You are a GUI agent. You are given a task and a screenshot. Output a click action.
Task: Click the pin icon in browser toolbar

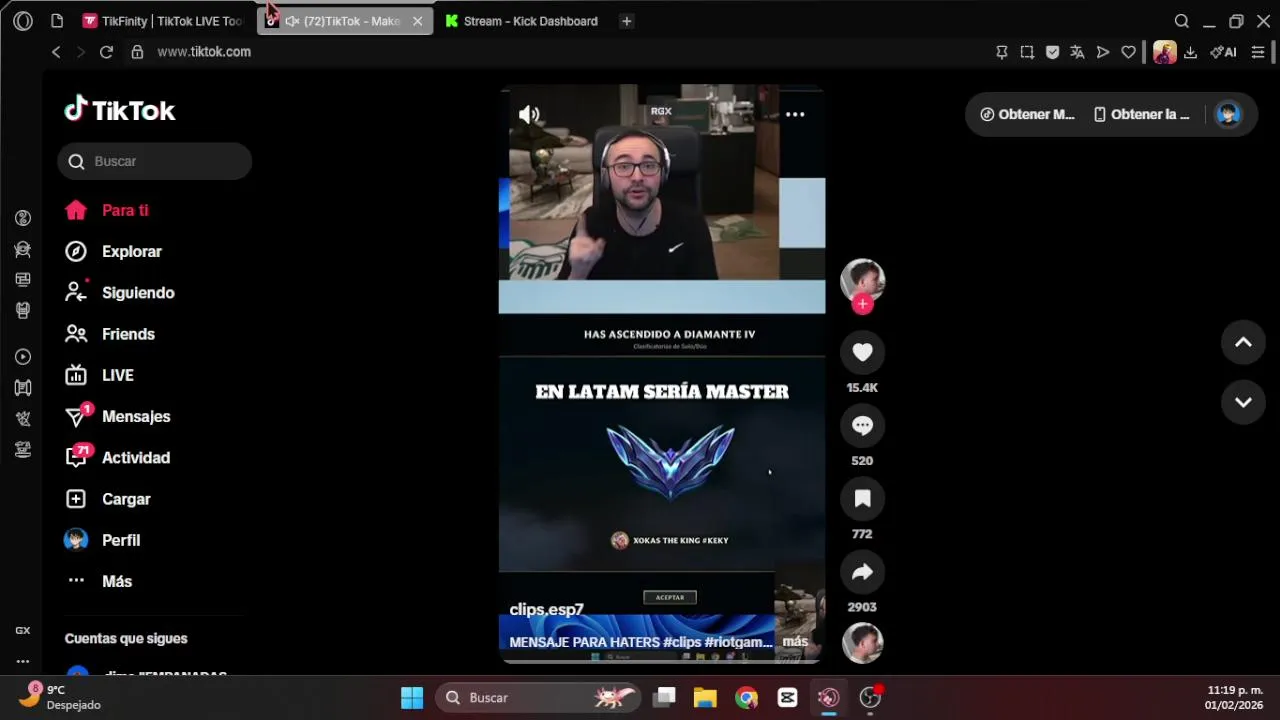1001,52
